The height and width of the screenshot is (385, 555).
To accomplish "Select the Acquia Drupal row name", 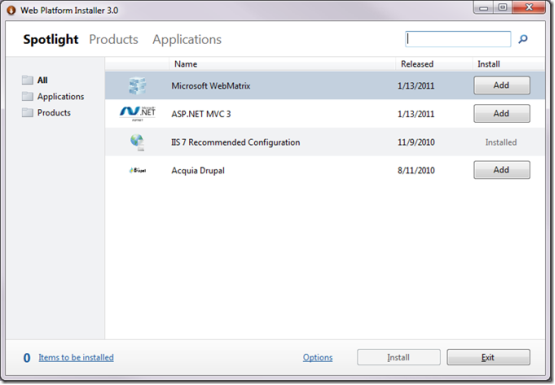I will (198, 171).
